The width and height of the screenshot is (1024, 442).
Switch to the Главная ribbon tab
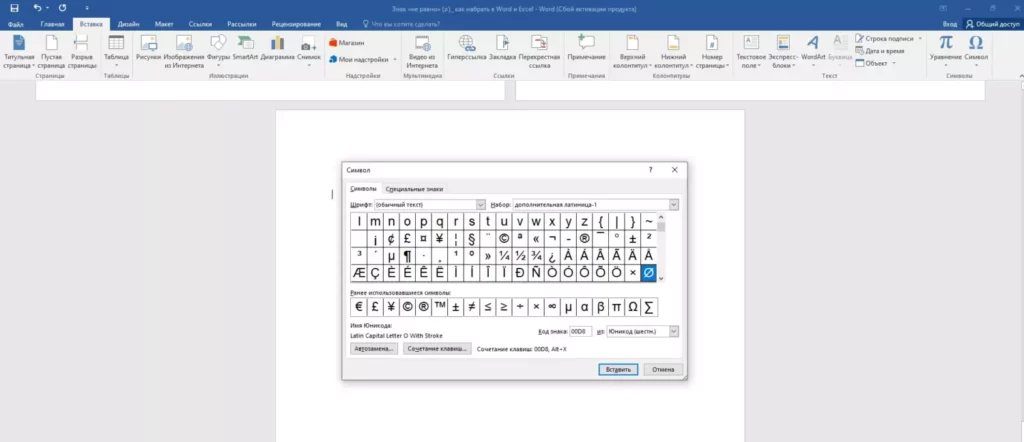click(52, 24)
